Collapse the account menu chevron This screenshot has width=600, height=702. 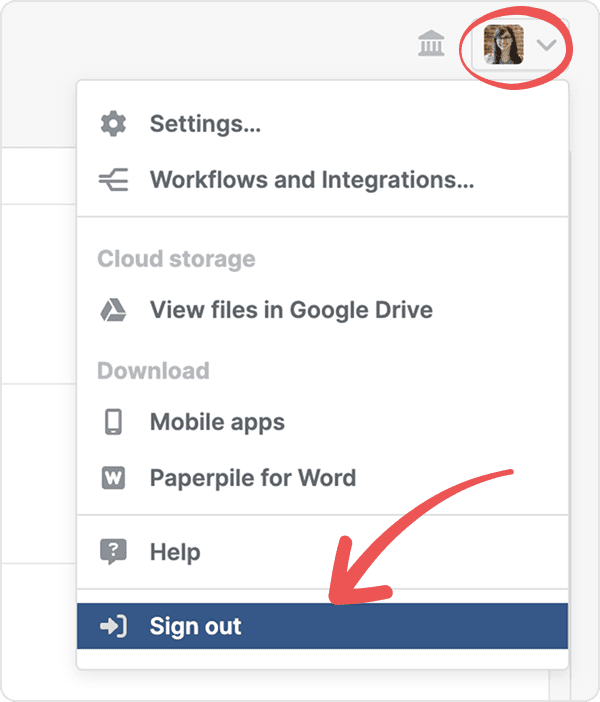pos(546,45)
